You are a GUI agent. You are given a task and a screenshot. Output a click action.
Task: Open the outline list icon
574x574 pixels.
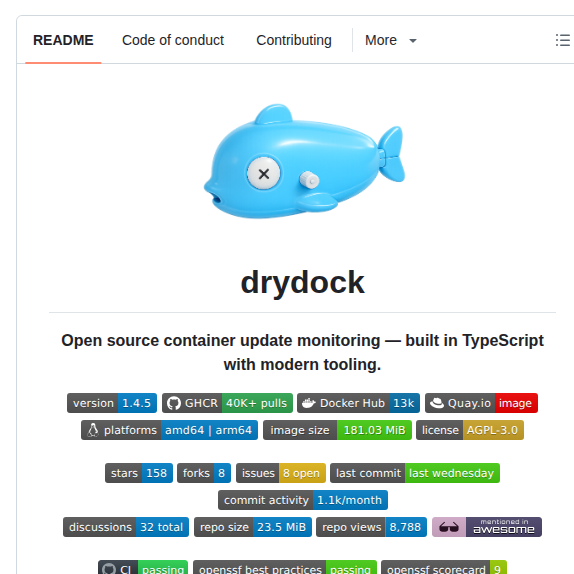pyautogui.click(x=563, y=40)
